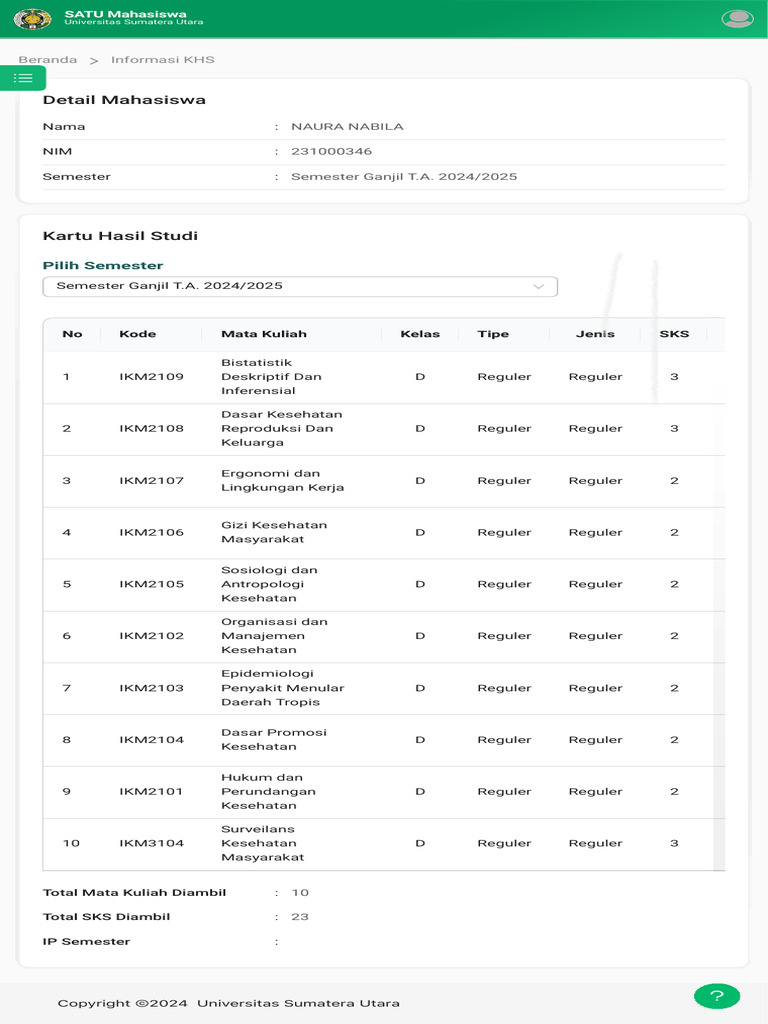The image size is (768, 1024).
Task: Sort by the Kode column header
Action: click(x=137, y=334)
